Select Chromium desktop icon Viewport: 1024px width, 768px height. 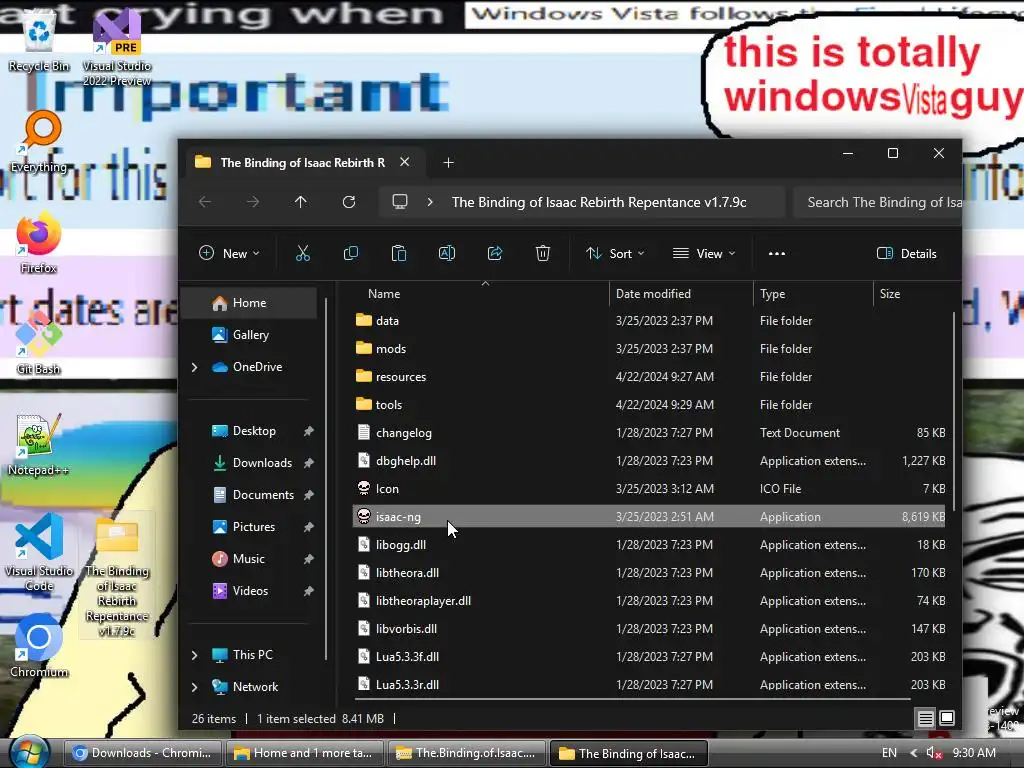coord(39,645)
